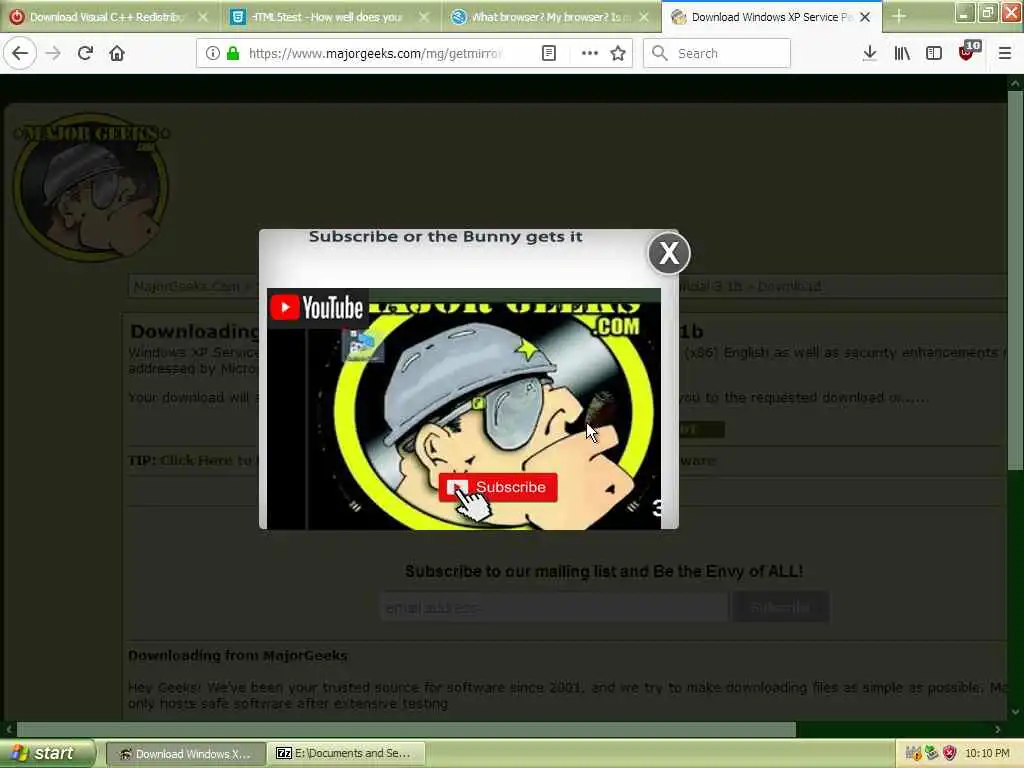Click the Downloading from MajorGeeks heading
This screenshot has height=768, width=1024.
coord(238,656)
